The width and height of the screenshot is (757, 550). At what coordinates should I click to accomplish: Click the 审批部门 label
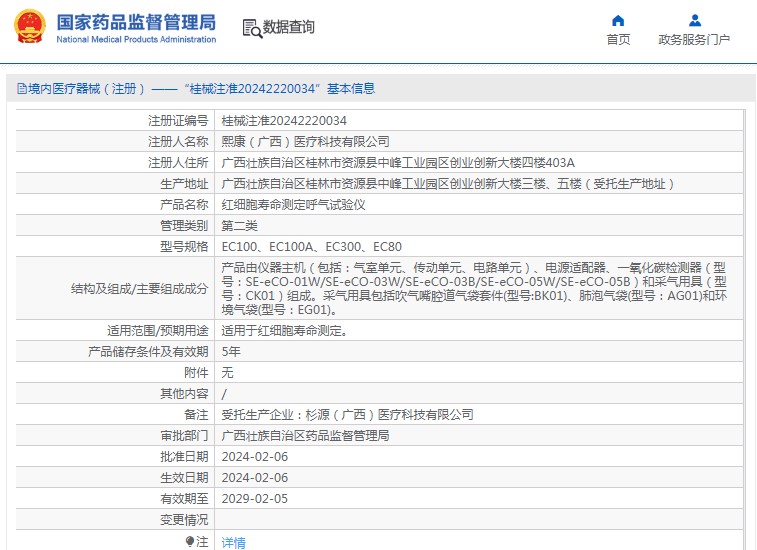point(184,436)
